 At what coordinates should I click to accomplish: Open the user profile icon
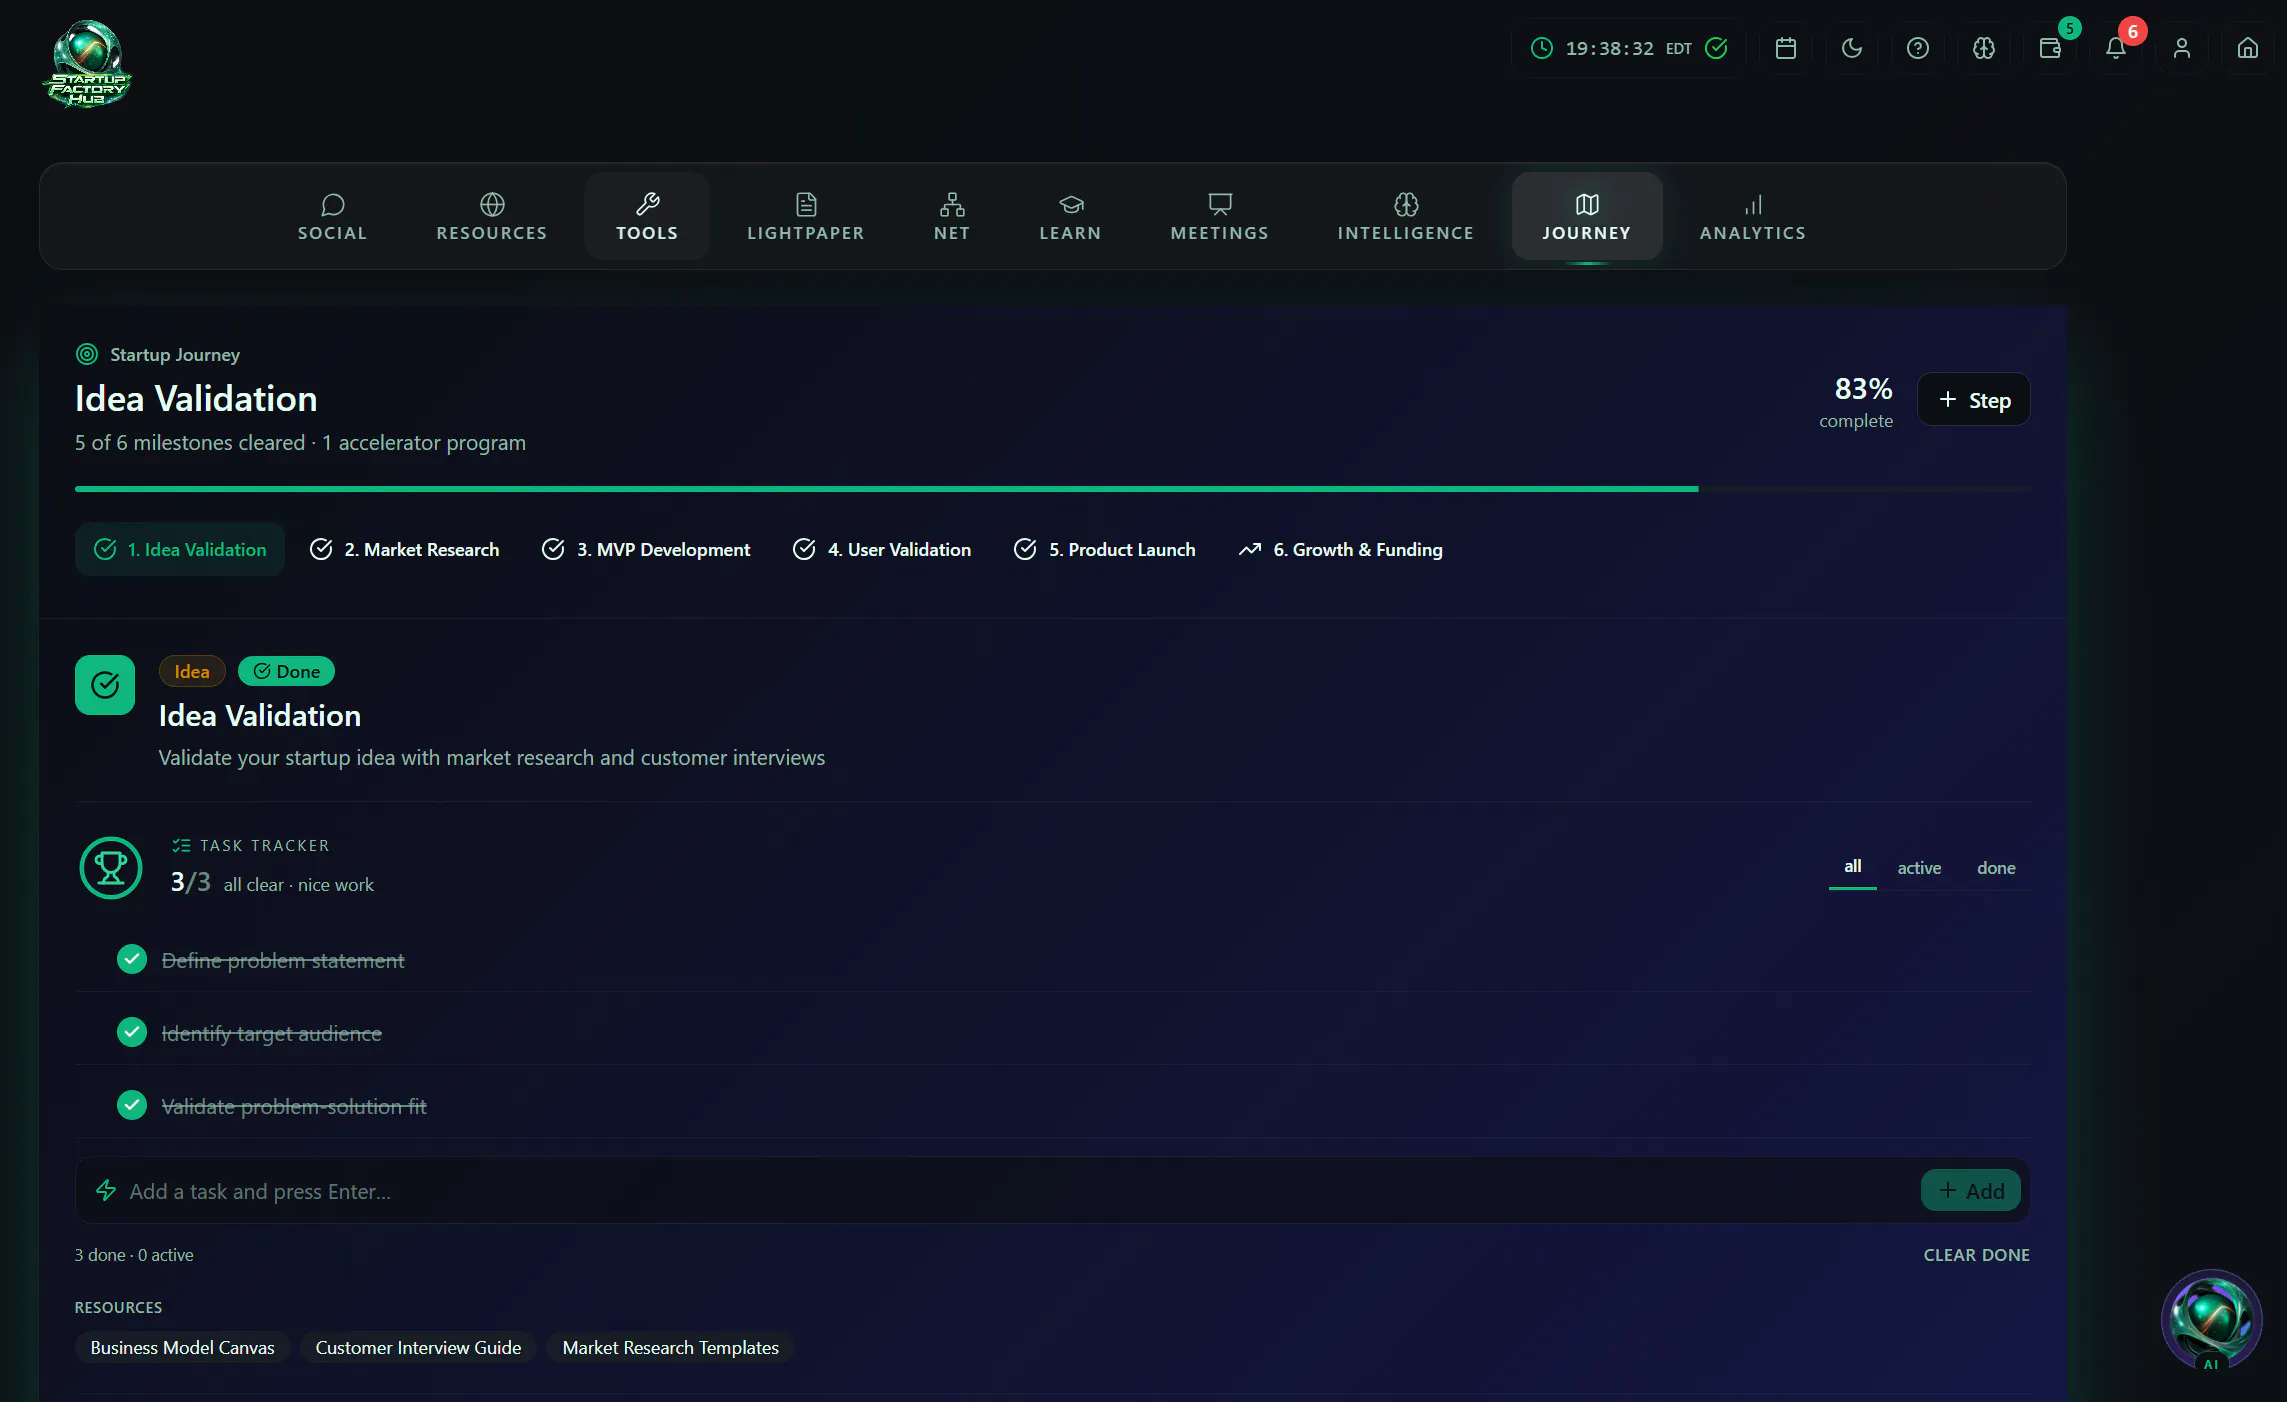pyautogui.click(x=2182, y=48)
